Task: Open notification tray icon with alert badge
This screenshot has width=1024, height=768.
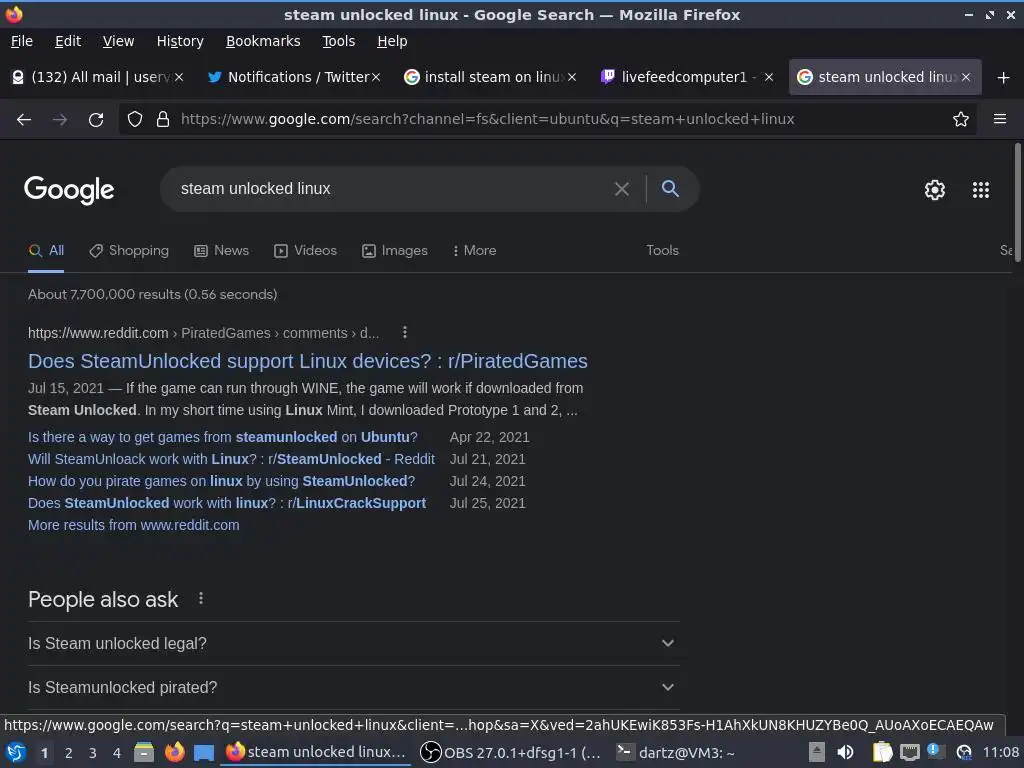Action: 935,752
